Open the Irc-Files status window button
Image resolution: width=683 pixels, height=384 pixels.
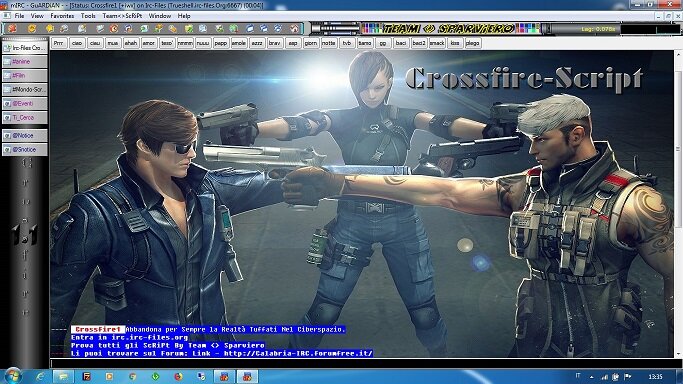tap(25, 47)
